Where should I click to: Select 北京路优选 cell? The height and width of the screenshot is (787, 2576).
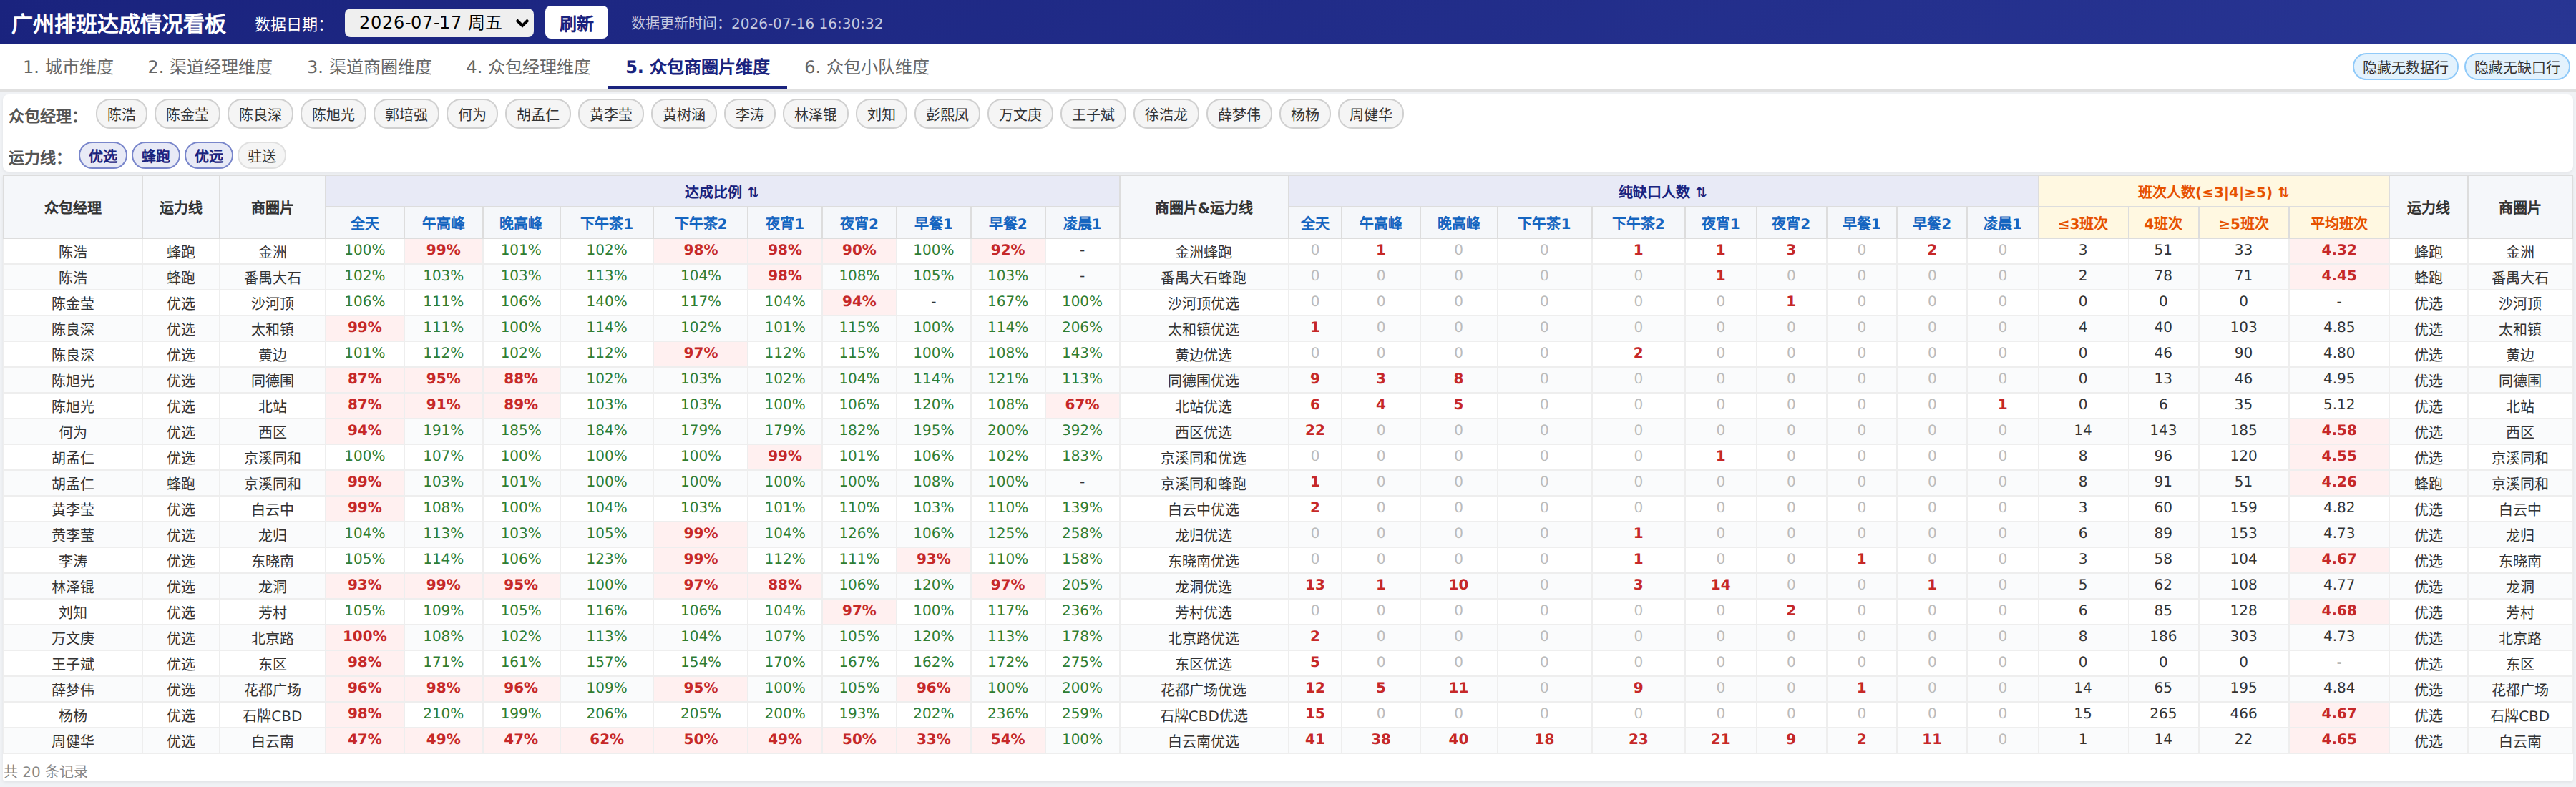(1204, 638)
